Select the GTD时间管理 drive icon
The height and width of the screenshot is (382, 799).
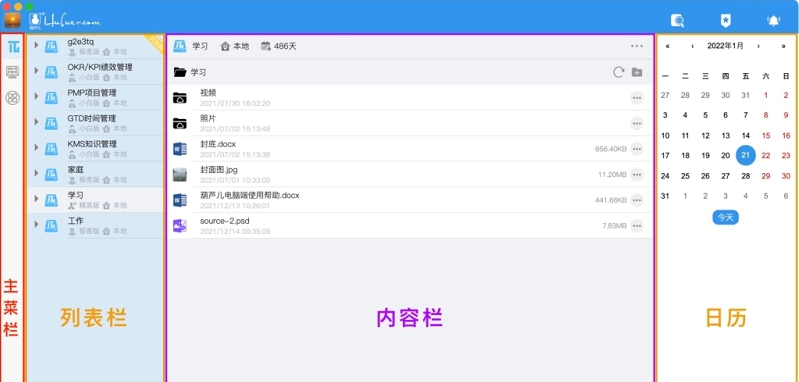point(51,123)
